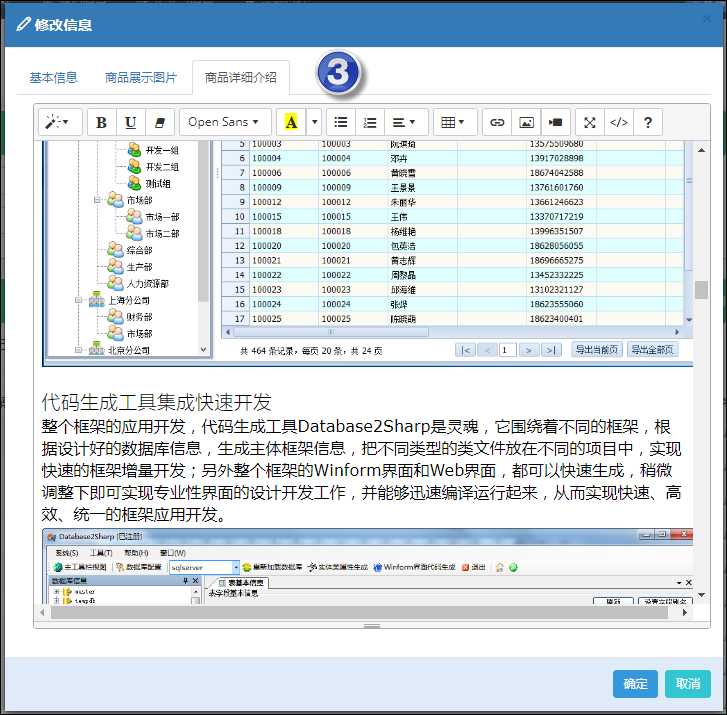Image resolution: width=727 pixels, height=715 pixels.
Task: Open the magic wand style menu
Action: coord(60,122)
